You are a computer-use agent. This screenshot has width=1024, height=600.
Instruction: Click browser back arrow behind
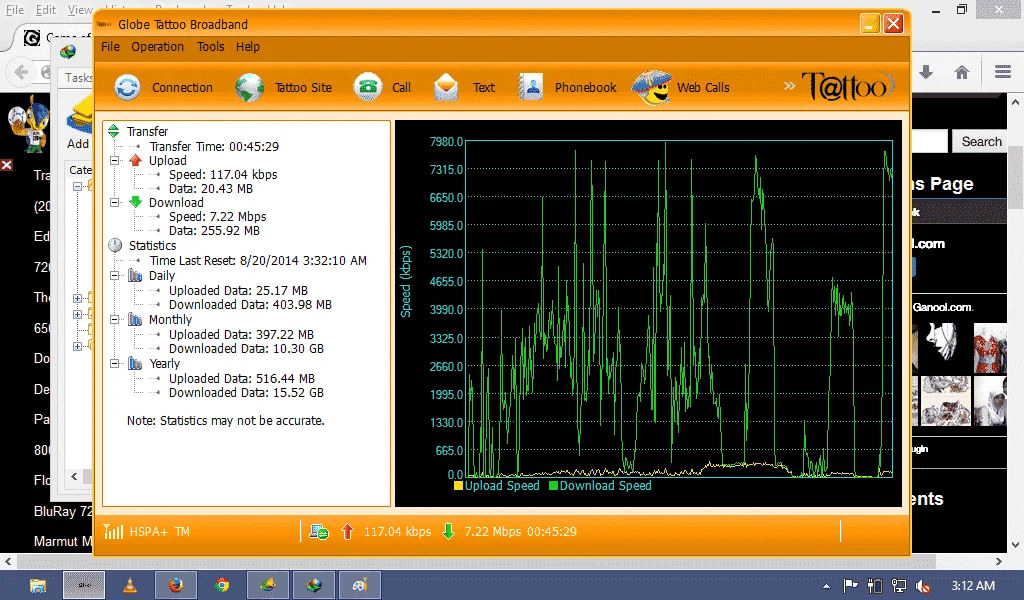[21, 72]
